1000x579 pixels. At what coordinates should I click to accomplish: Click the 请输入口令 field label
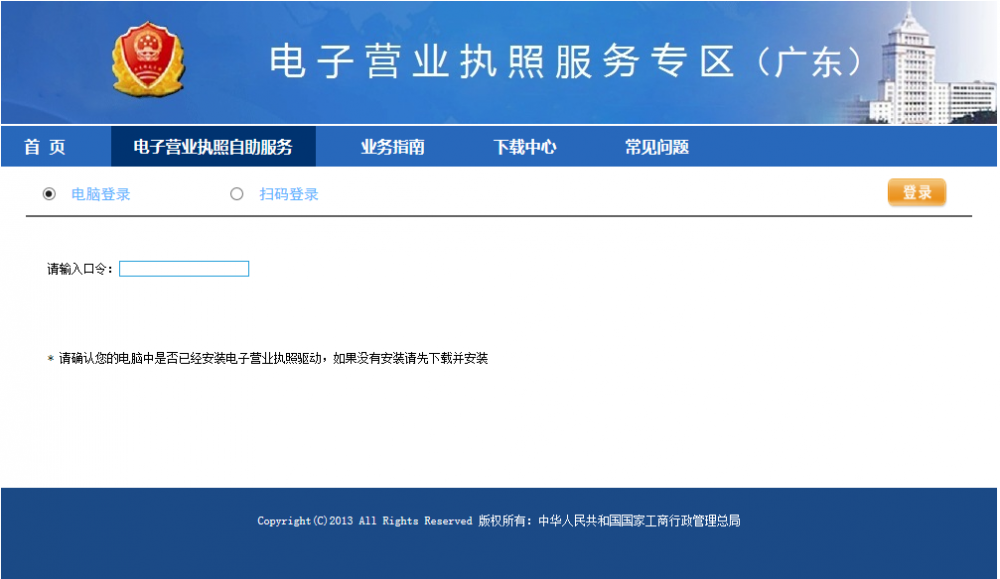80,269
